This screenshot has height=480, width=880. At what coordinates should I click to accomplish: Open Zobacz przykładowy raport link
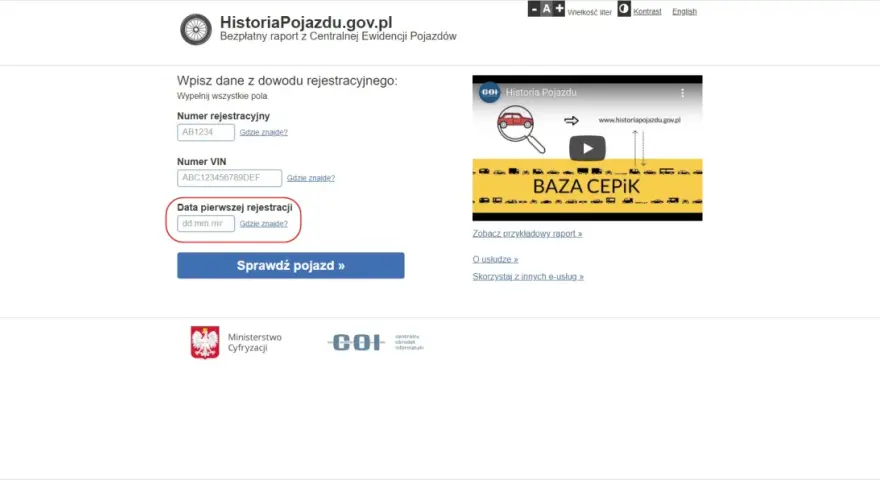(x=527, y=234)
